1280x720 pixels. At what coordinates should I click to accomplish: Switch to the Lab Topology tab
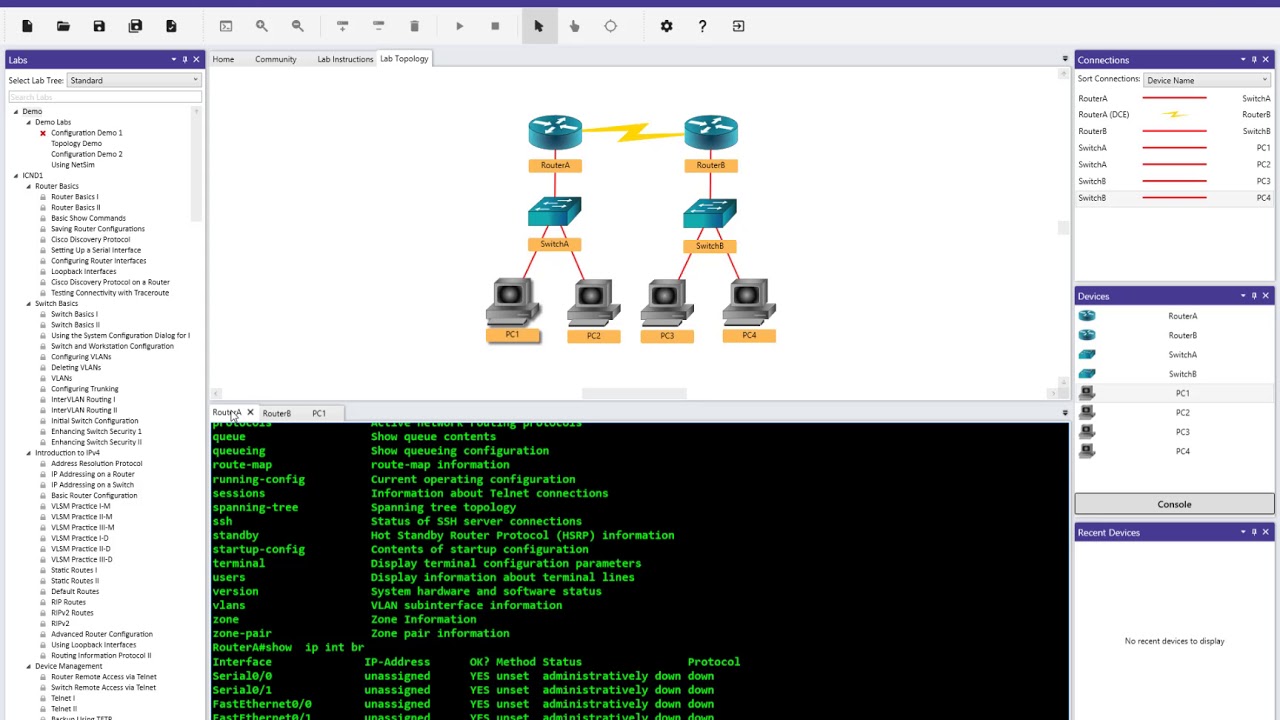(x=404, y=59)
